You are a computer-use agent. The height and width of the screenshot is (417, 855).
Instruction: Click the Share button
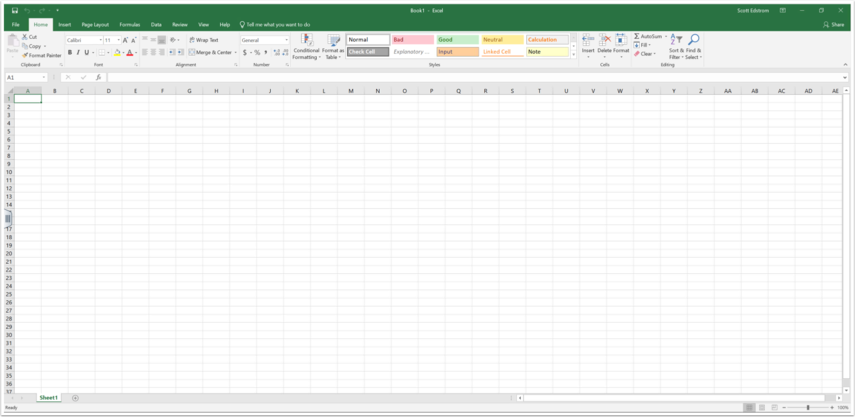click(x=834, y=24)
